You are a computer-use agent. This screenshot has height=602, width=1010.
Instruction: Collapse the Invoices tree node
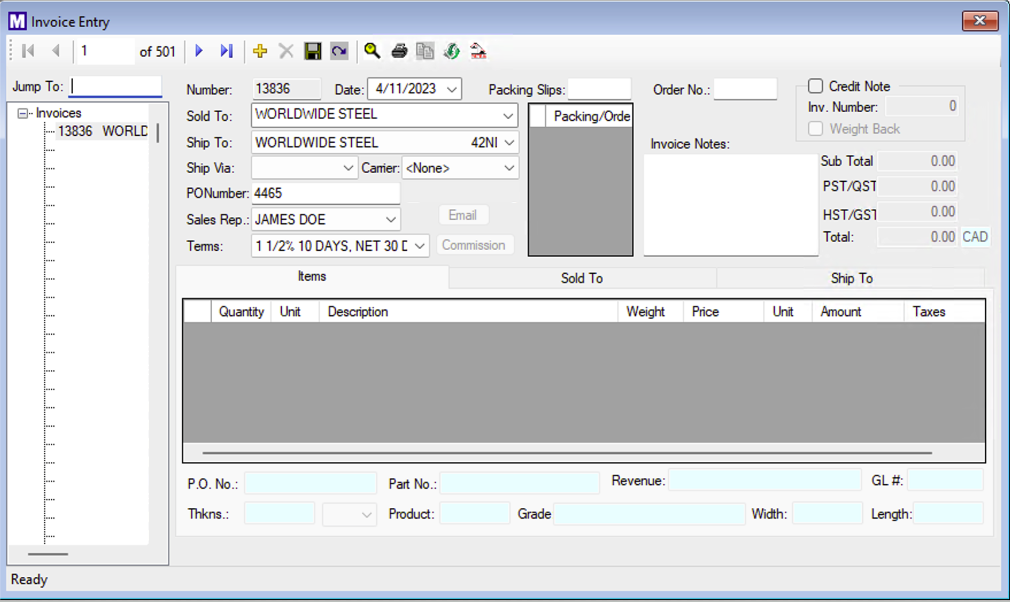23,114
